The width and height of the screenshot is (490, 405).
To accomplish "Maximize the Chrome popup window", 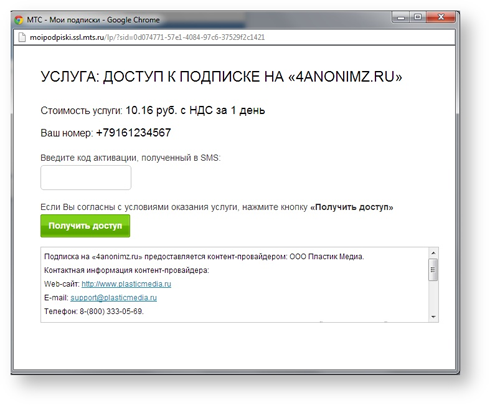I will point(418,17).
